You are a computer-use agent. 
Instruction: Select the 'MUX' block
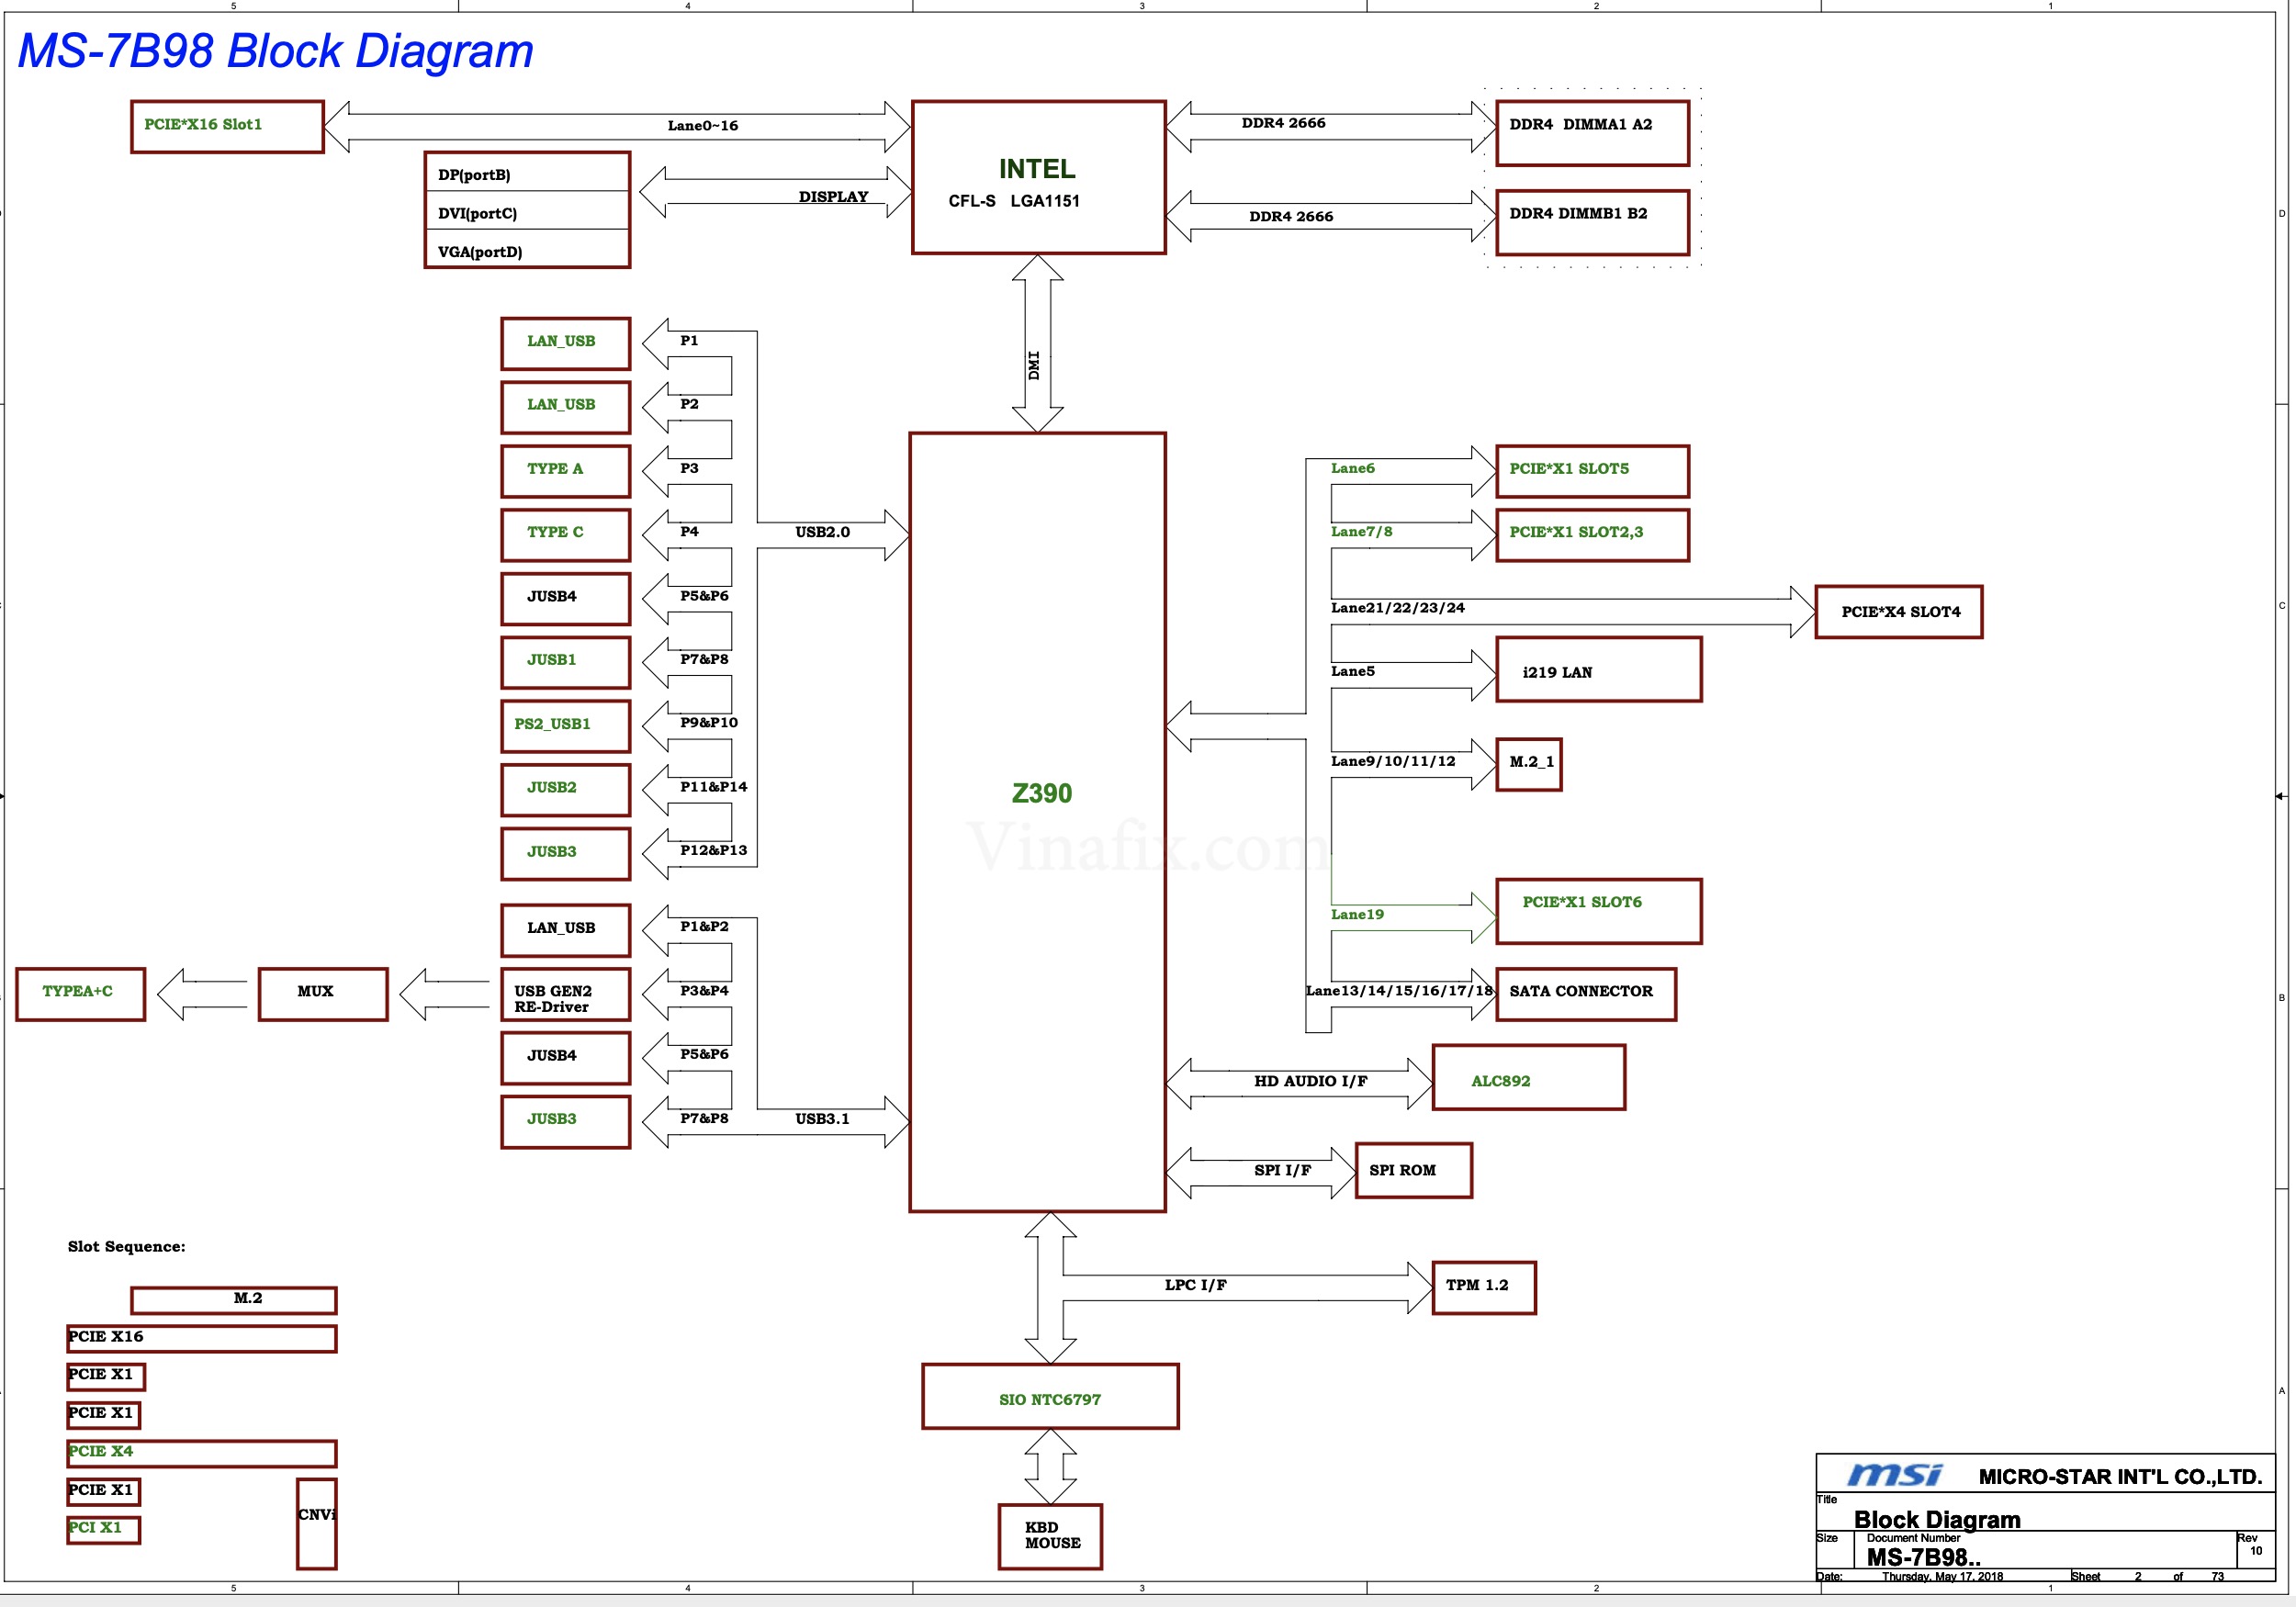point(323,994)
